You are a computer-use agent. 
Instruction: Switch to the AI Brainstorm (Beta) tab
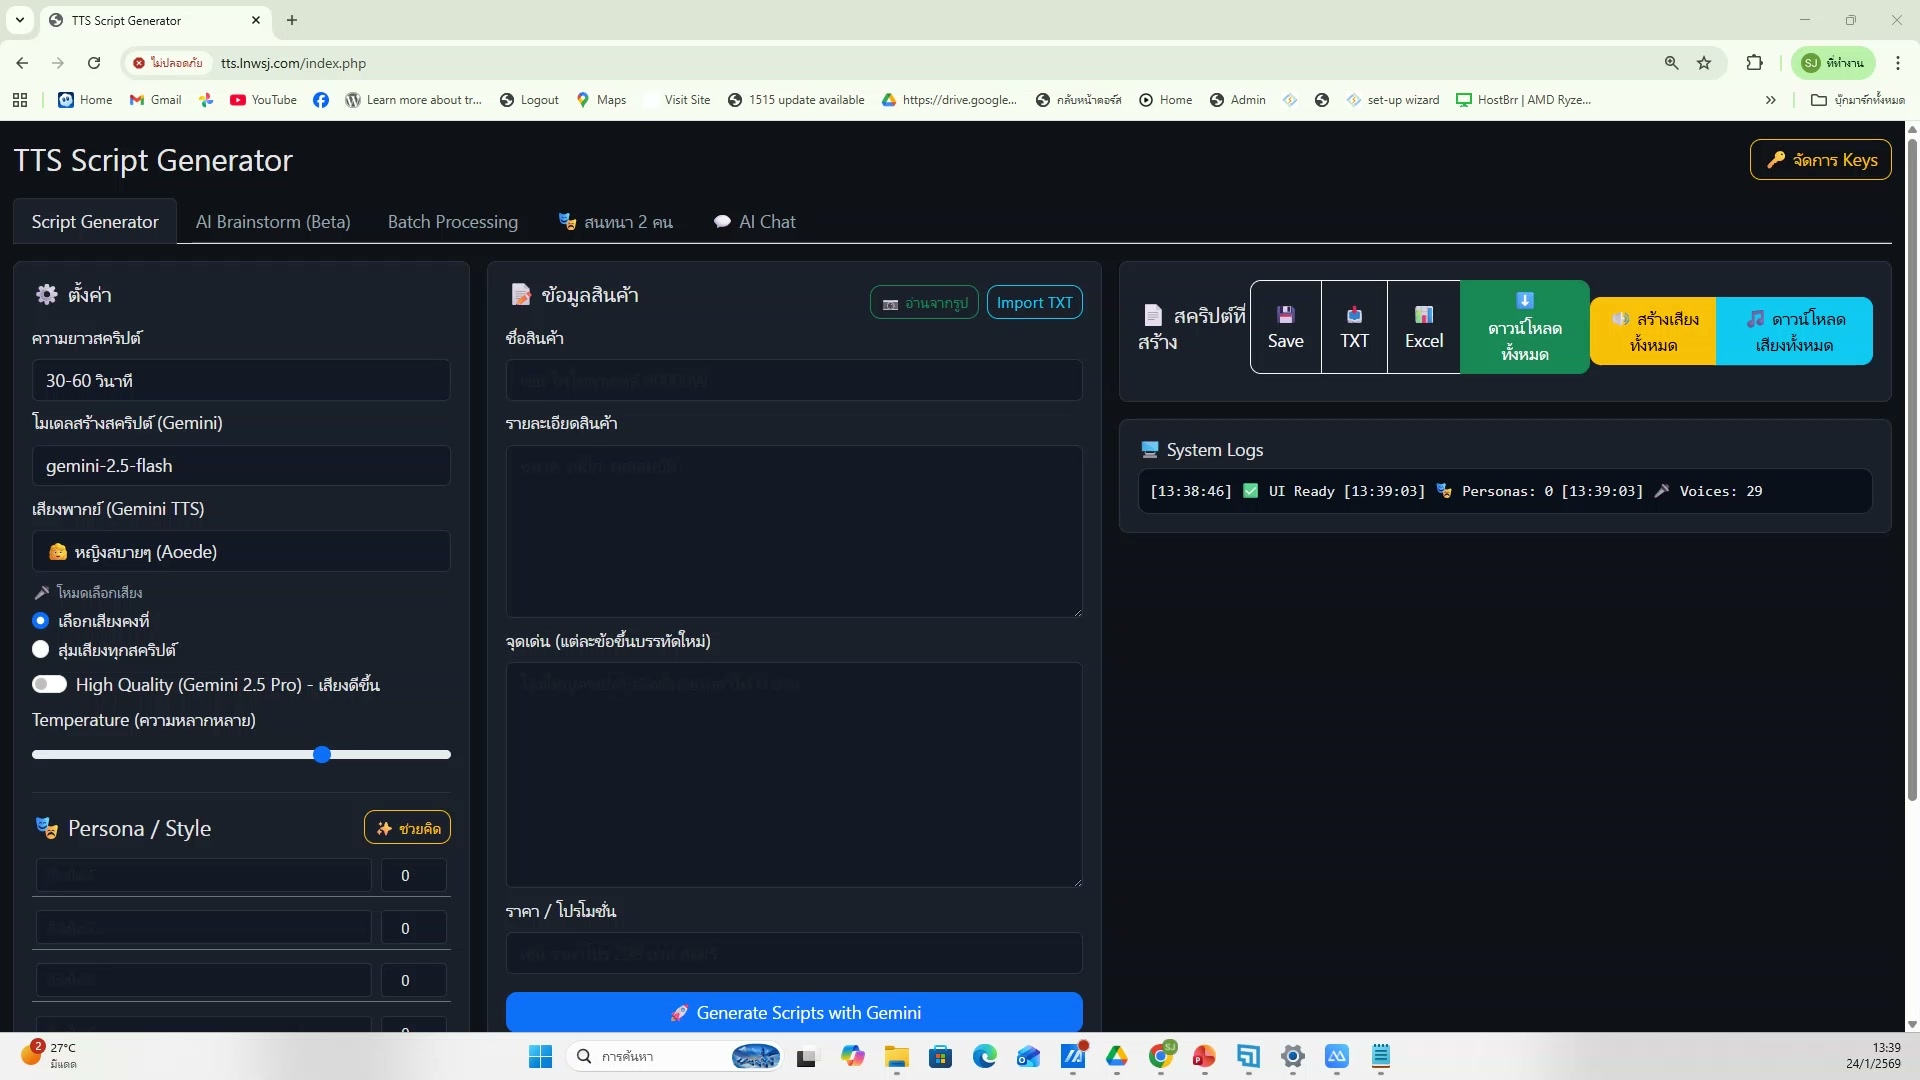click(273, 222)
